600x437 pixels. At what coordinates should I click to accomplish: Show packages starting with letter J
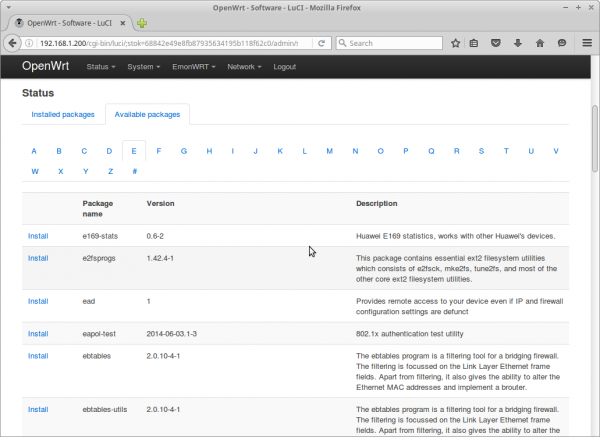(x=256, y=151)
